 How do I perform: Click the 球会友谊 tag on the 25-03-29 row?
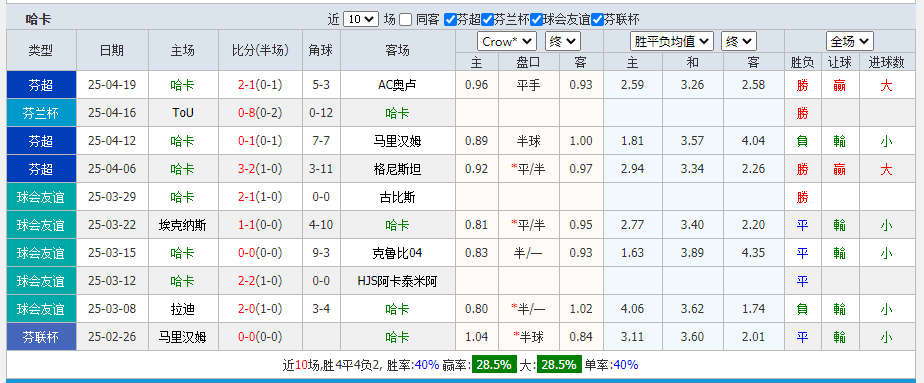click(x=41, y=197)
